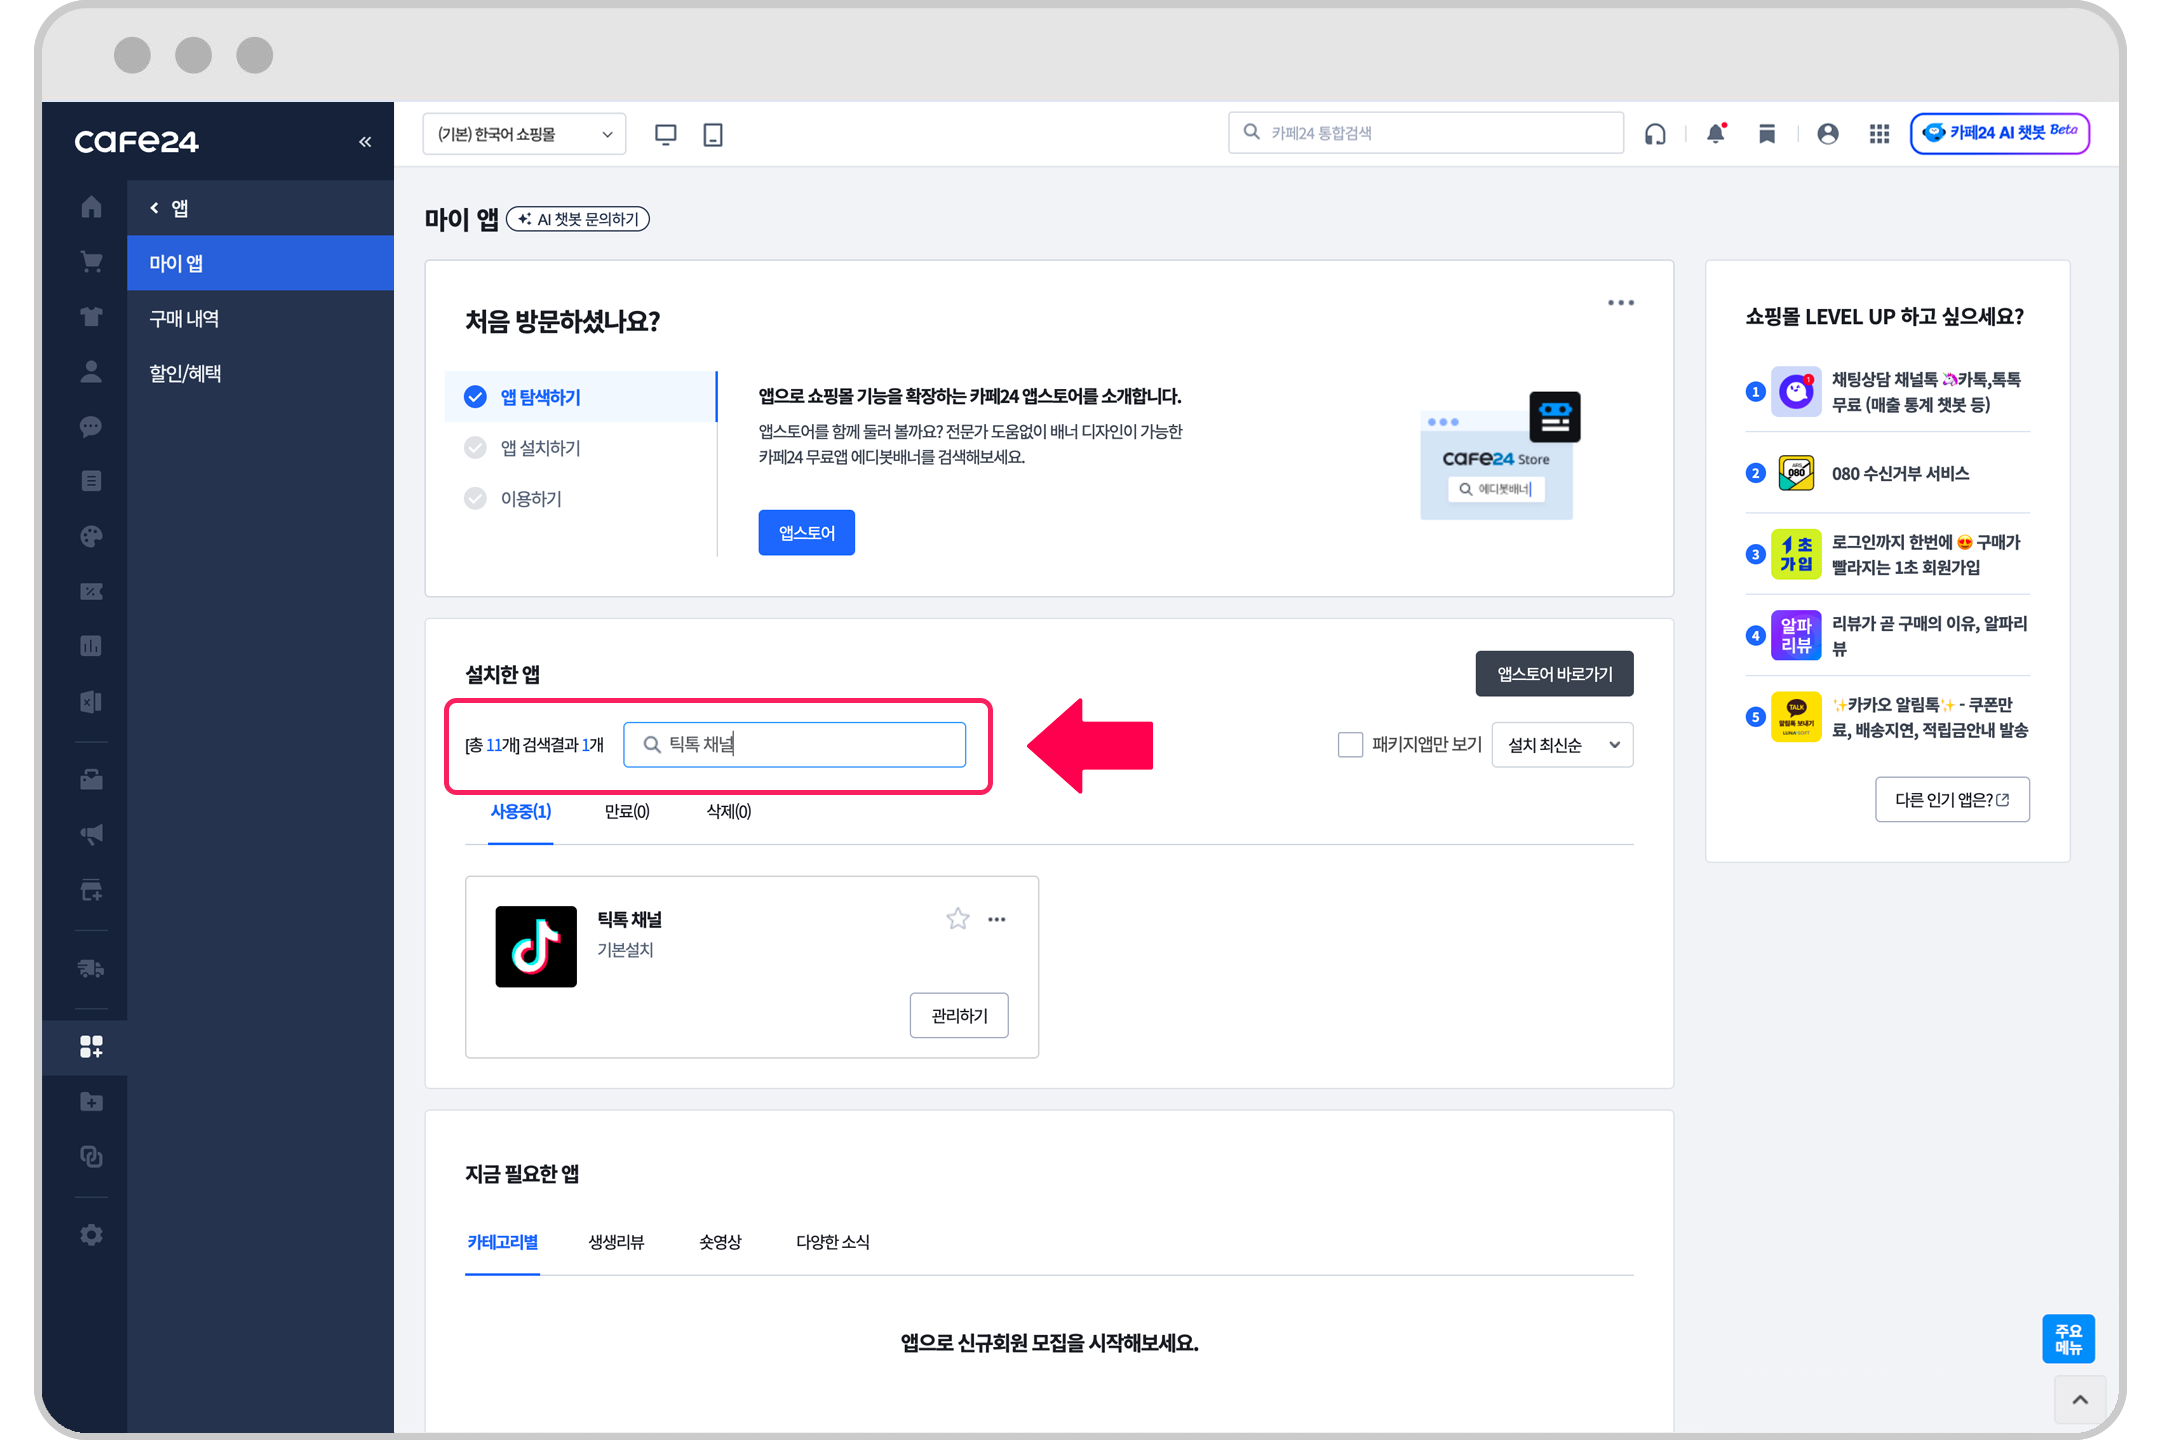This screenshot has width=2160, height=1440.
Task: Open the settings gear sidebar icon
Action: click(91, 1235)
